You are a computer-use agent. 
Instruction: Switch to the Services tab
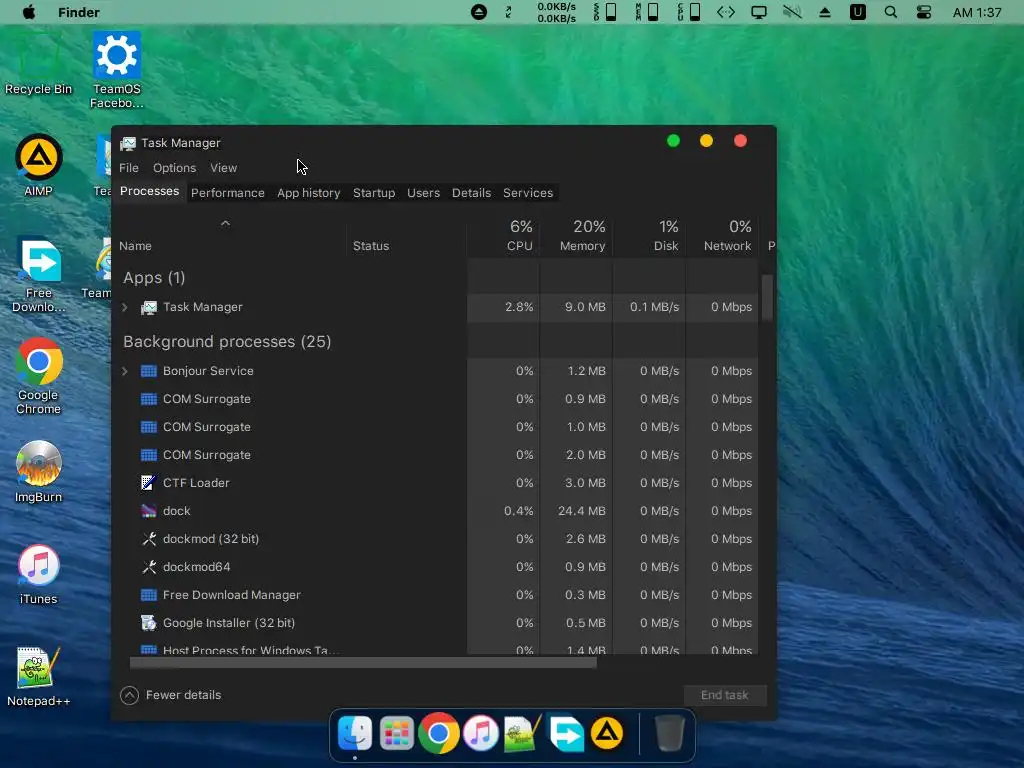(528, 193)
